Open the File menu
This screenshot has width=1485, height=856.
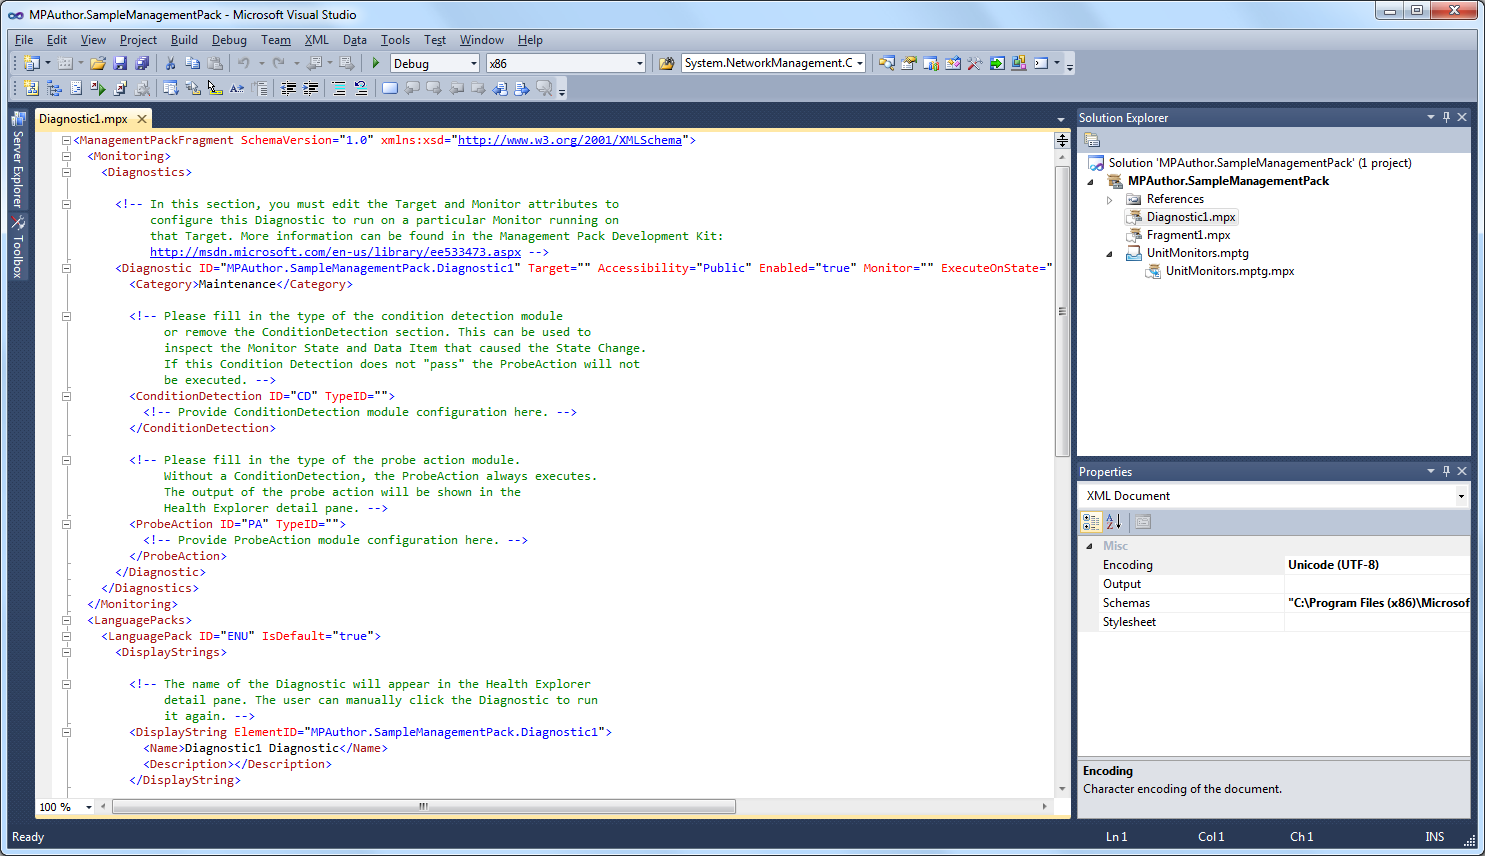pos(24,40)
